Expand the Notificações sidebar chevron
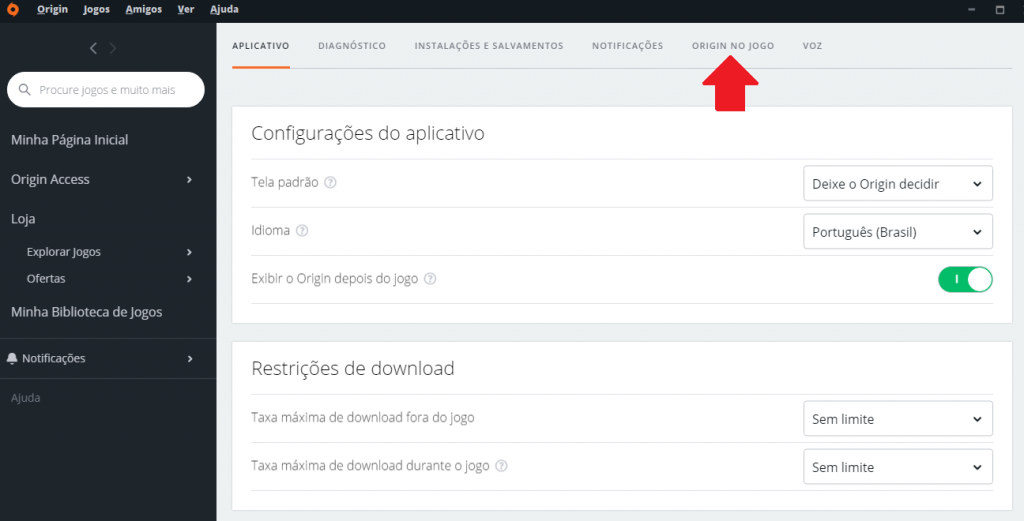 tap(189, 358)
